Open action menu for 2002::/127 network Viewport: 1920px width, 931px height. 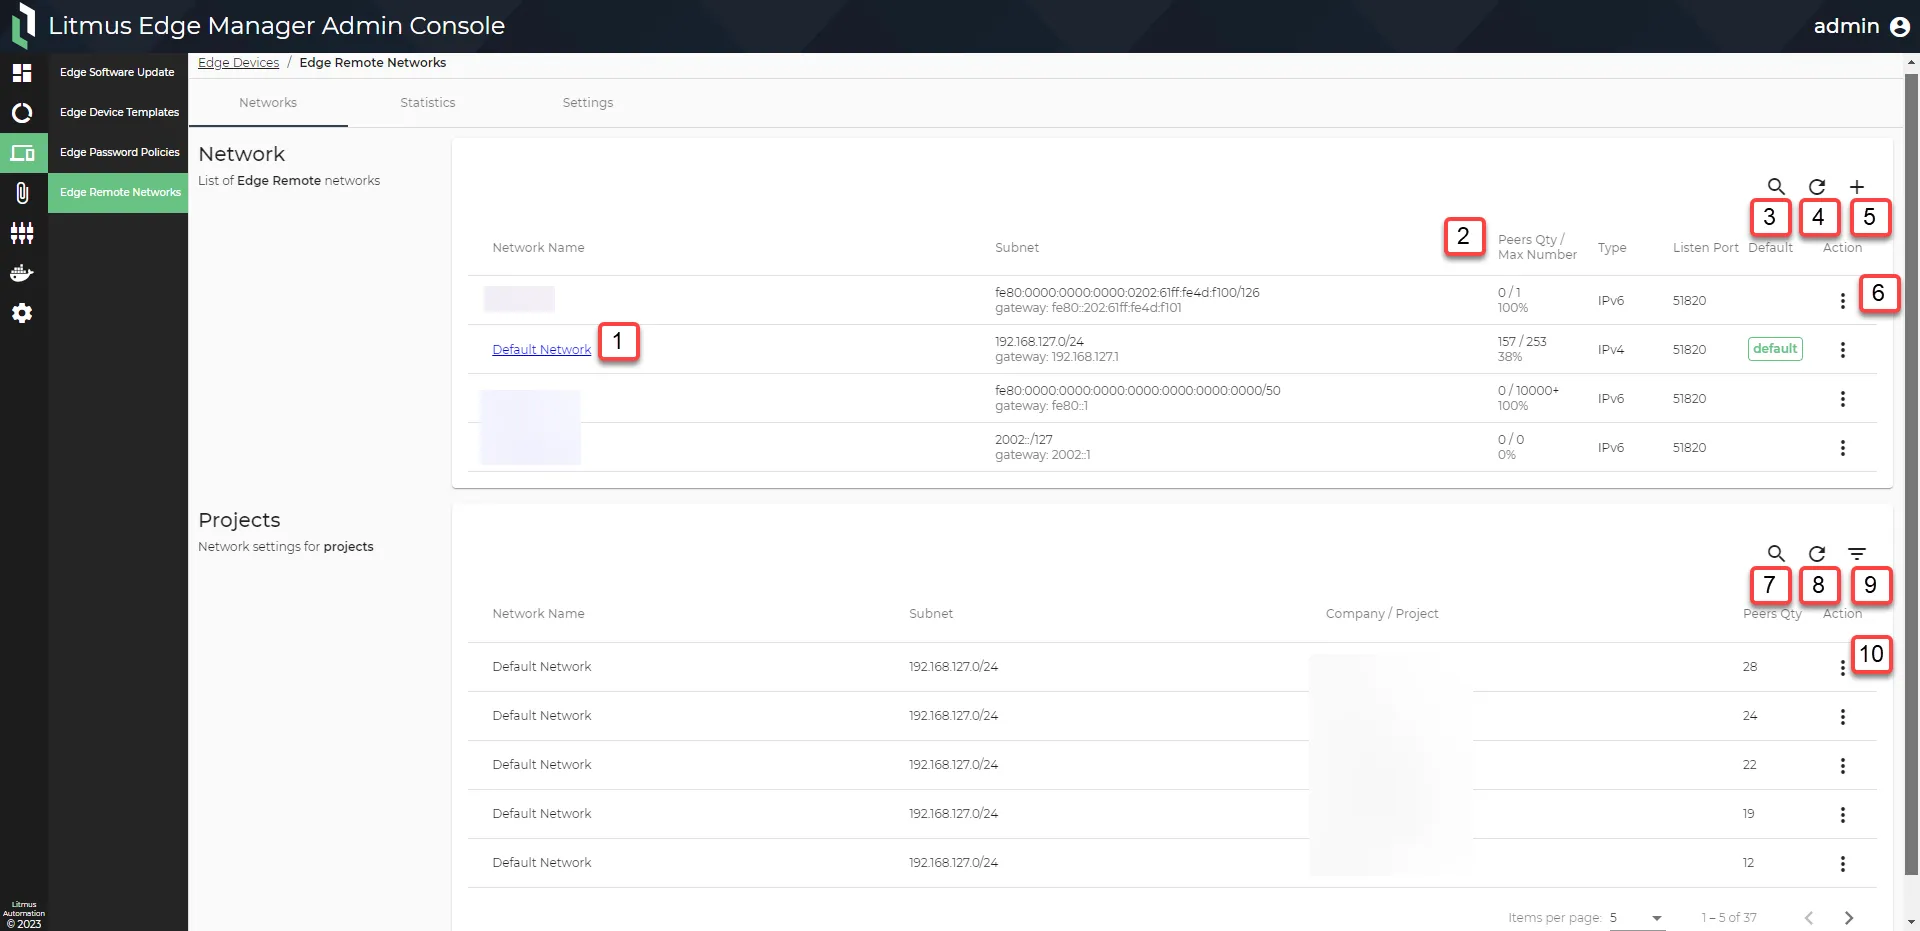tap(1843, 448)
